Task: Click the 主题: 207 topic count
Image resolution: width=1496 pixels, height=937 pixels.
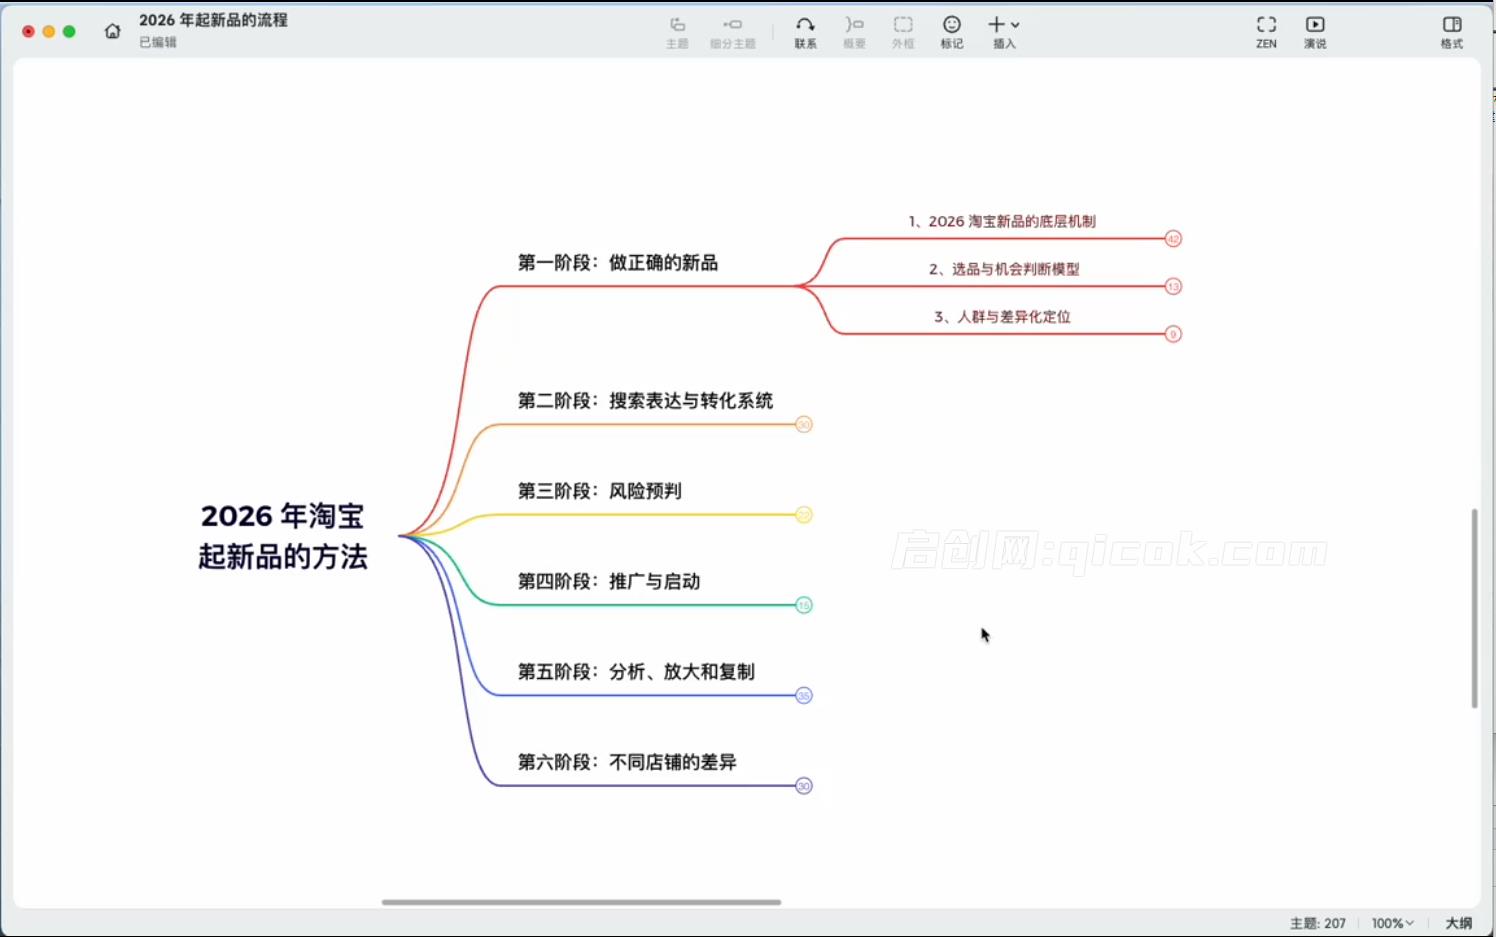Action: point(1318,923)
